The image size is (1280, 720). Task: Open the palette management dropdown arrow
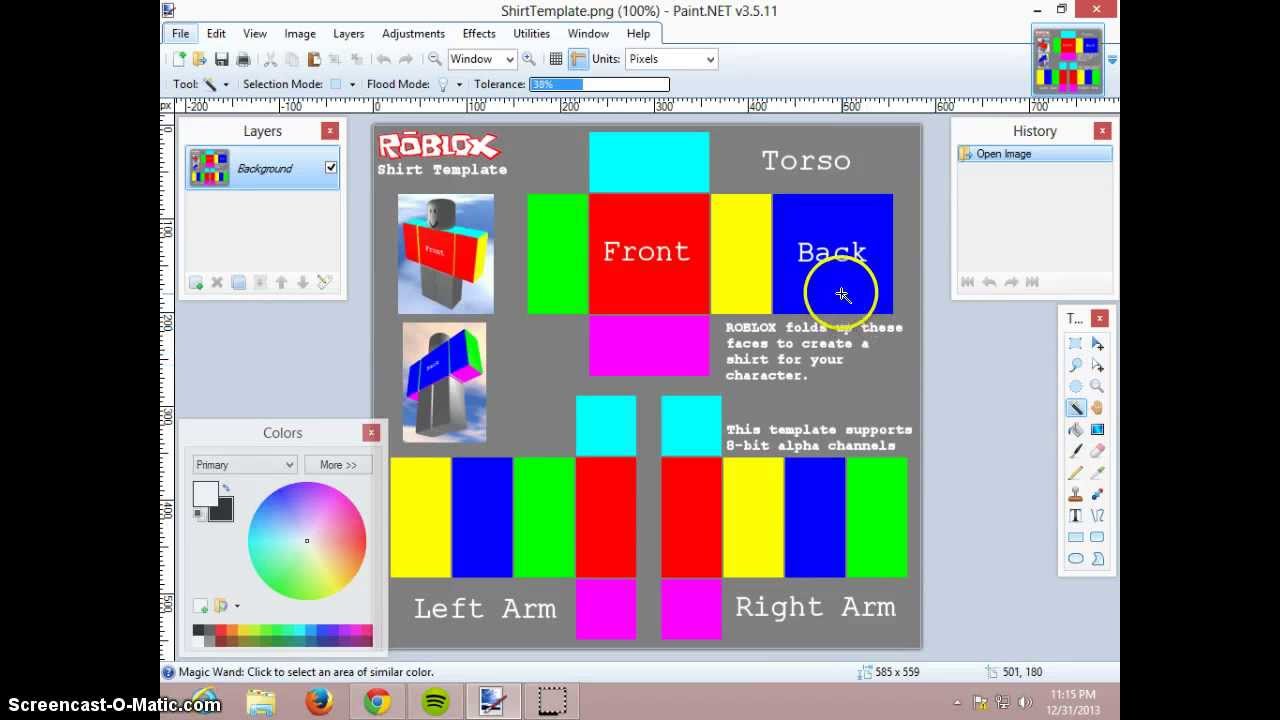237,606
